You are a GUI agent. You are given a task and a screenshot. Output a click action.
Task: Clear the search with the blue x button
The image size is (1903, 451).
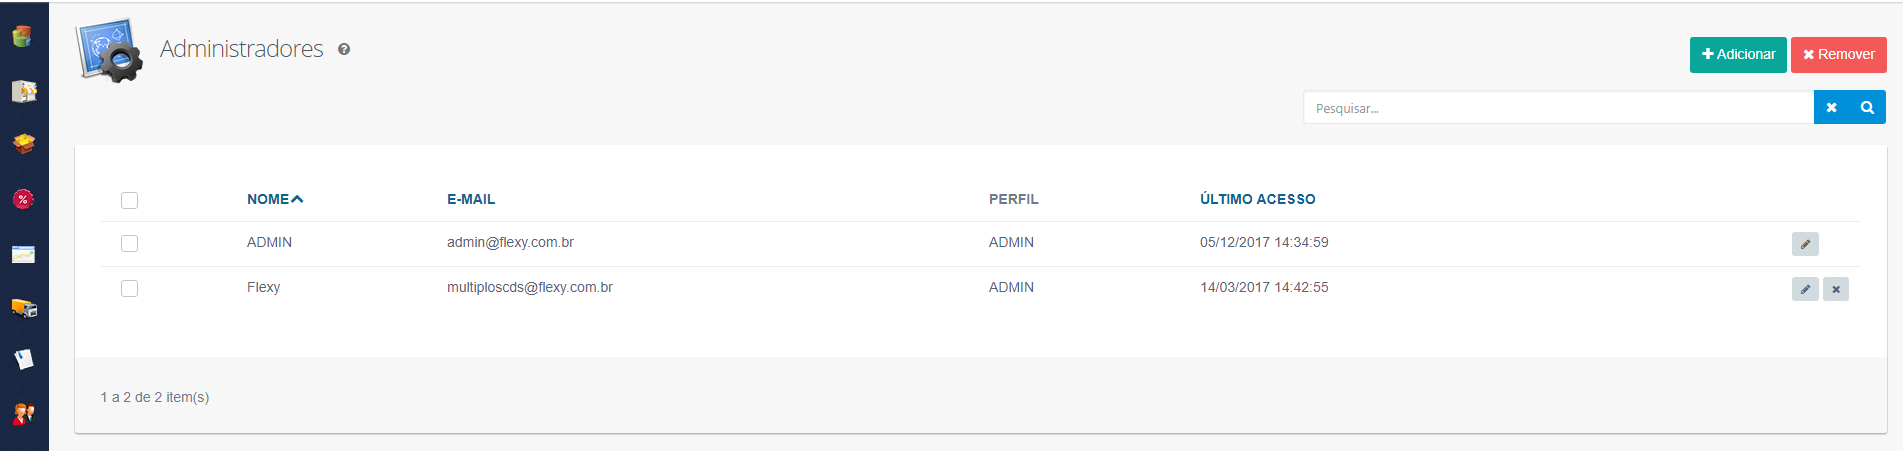click(1832, 107)
